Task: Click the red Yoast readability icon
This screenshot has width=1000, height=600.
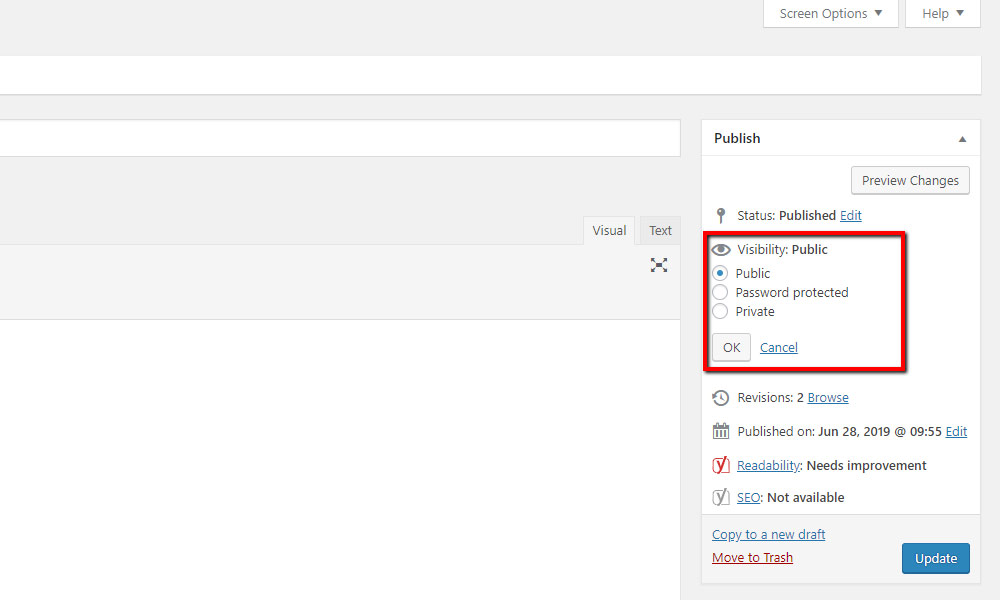Action: (x=721, y=465)
